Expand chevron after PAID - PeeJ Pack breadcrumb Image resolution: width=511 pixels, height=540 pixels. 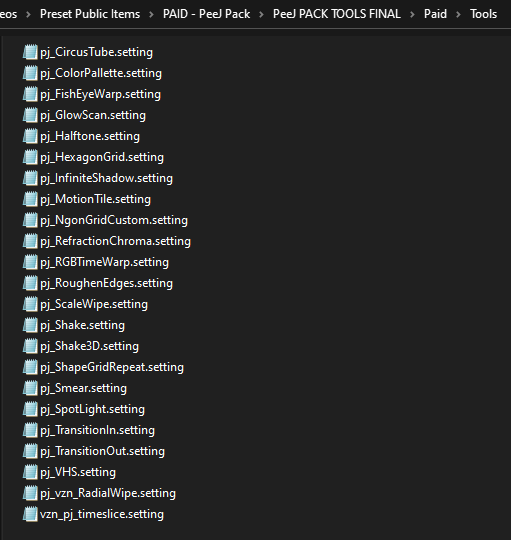click(261, 14)
